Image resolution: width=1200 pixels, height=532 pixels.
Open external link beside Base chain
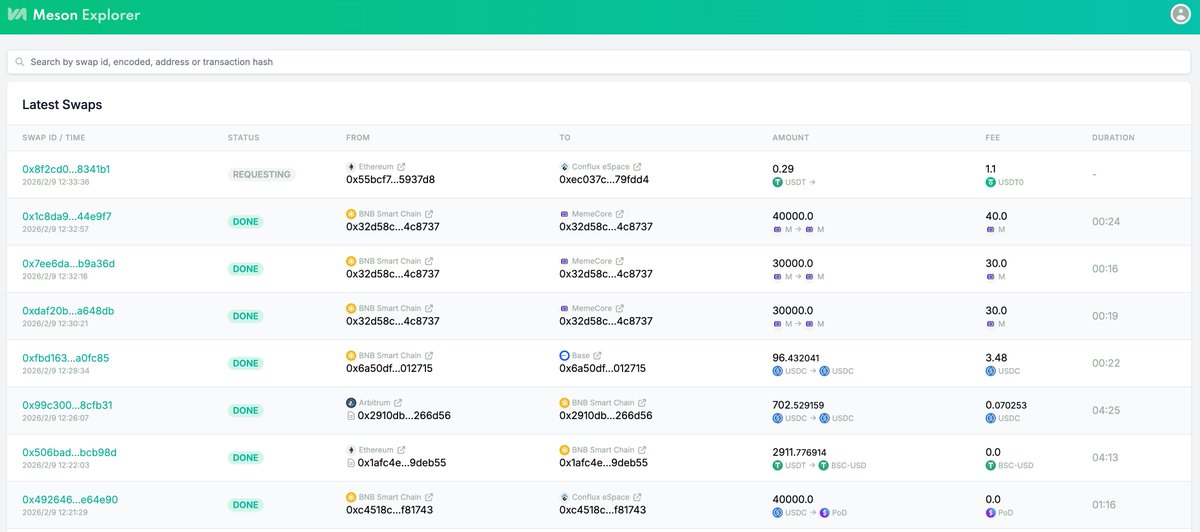(598, 355)
